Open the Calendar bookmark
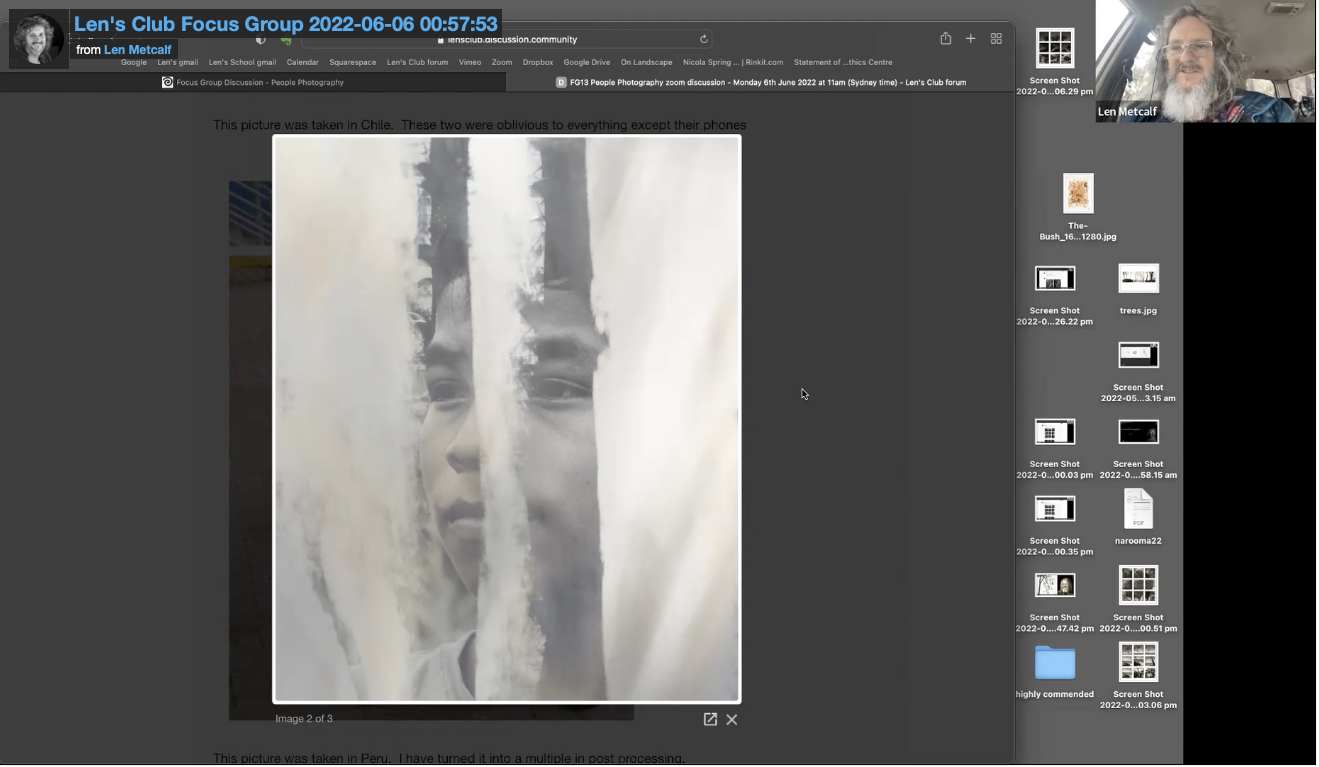Image resolution: width=1319 pixels, height=767 pixels. point(303,62)
